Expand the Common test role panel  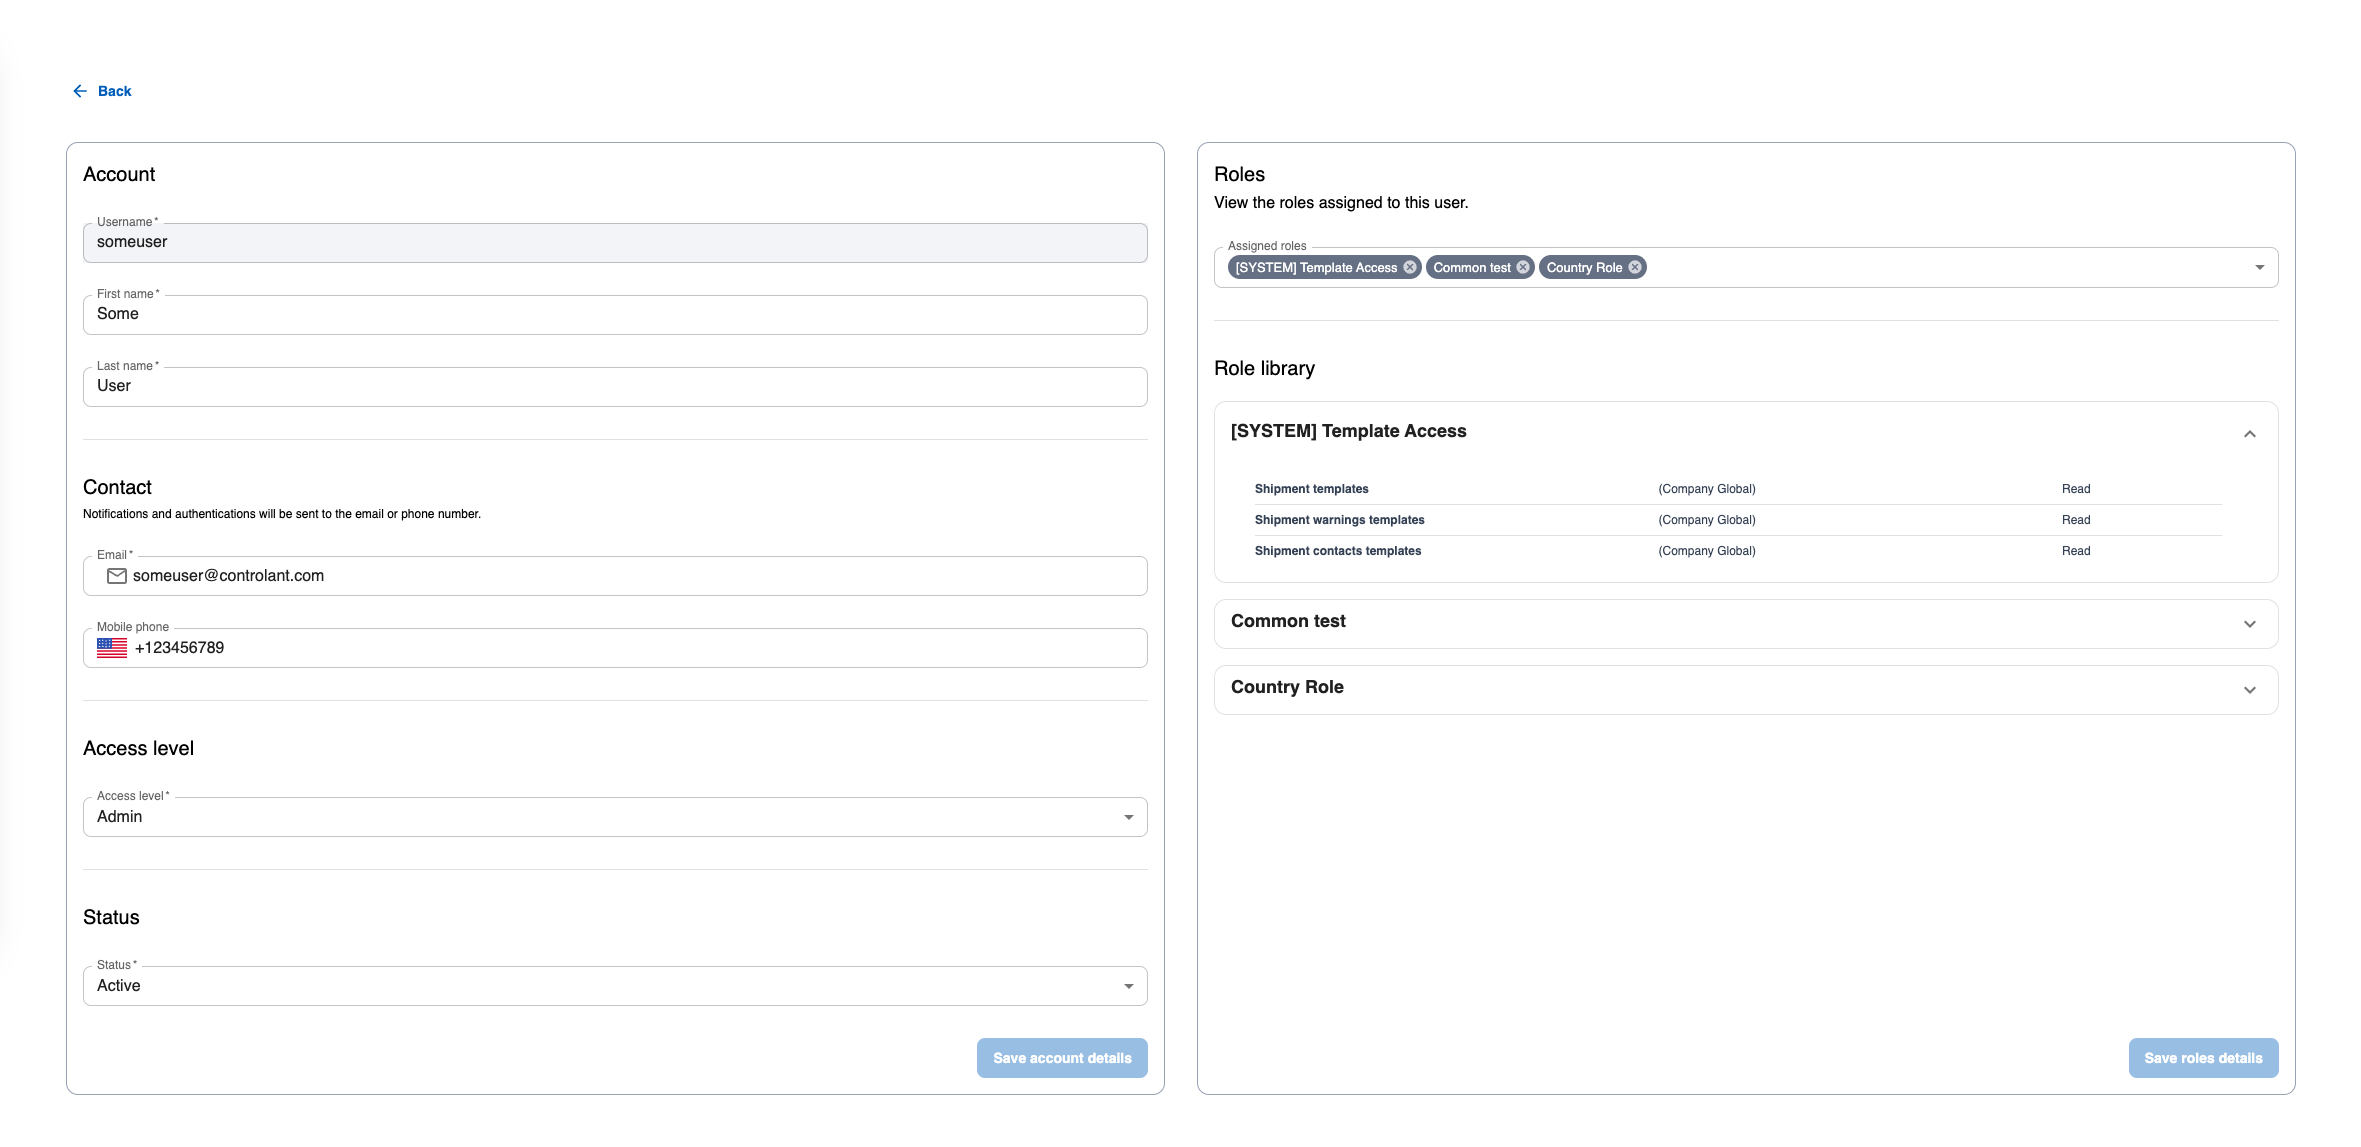[x=2249, y=624]
